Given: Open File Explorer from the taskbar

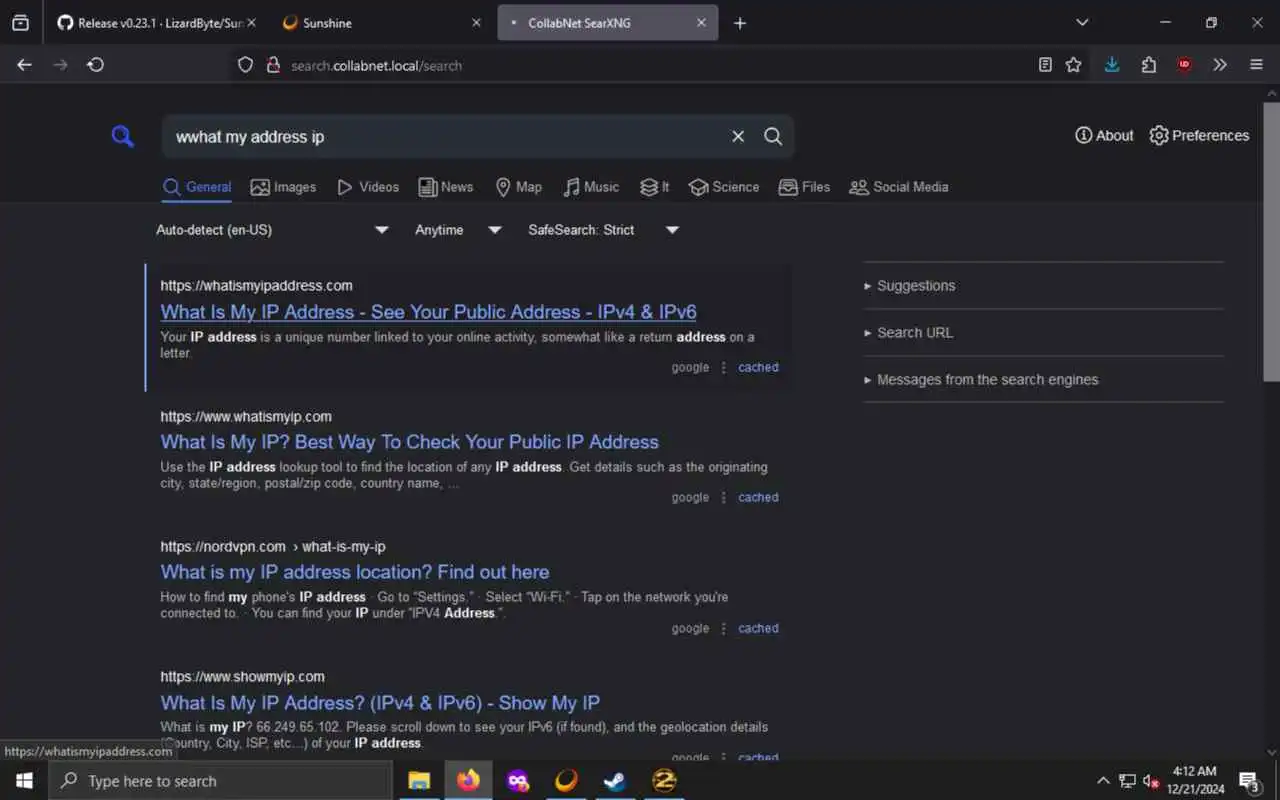Looking at the screenshot, I should (x=419, y=781).
